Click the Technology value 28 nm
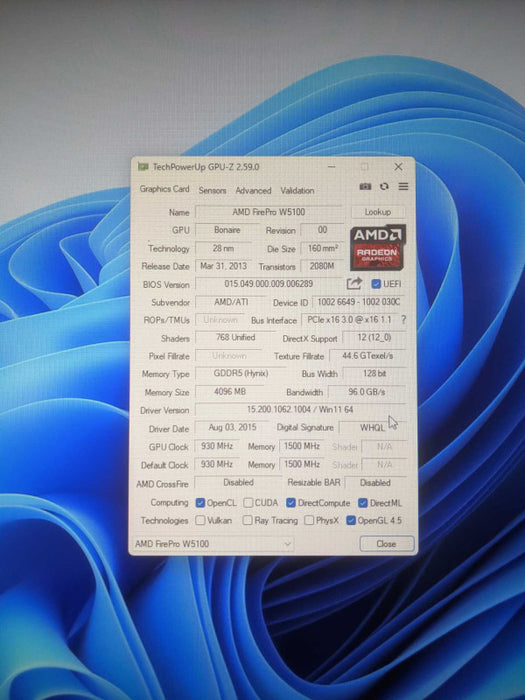 [x=223, y=248]
